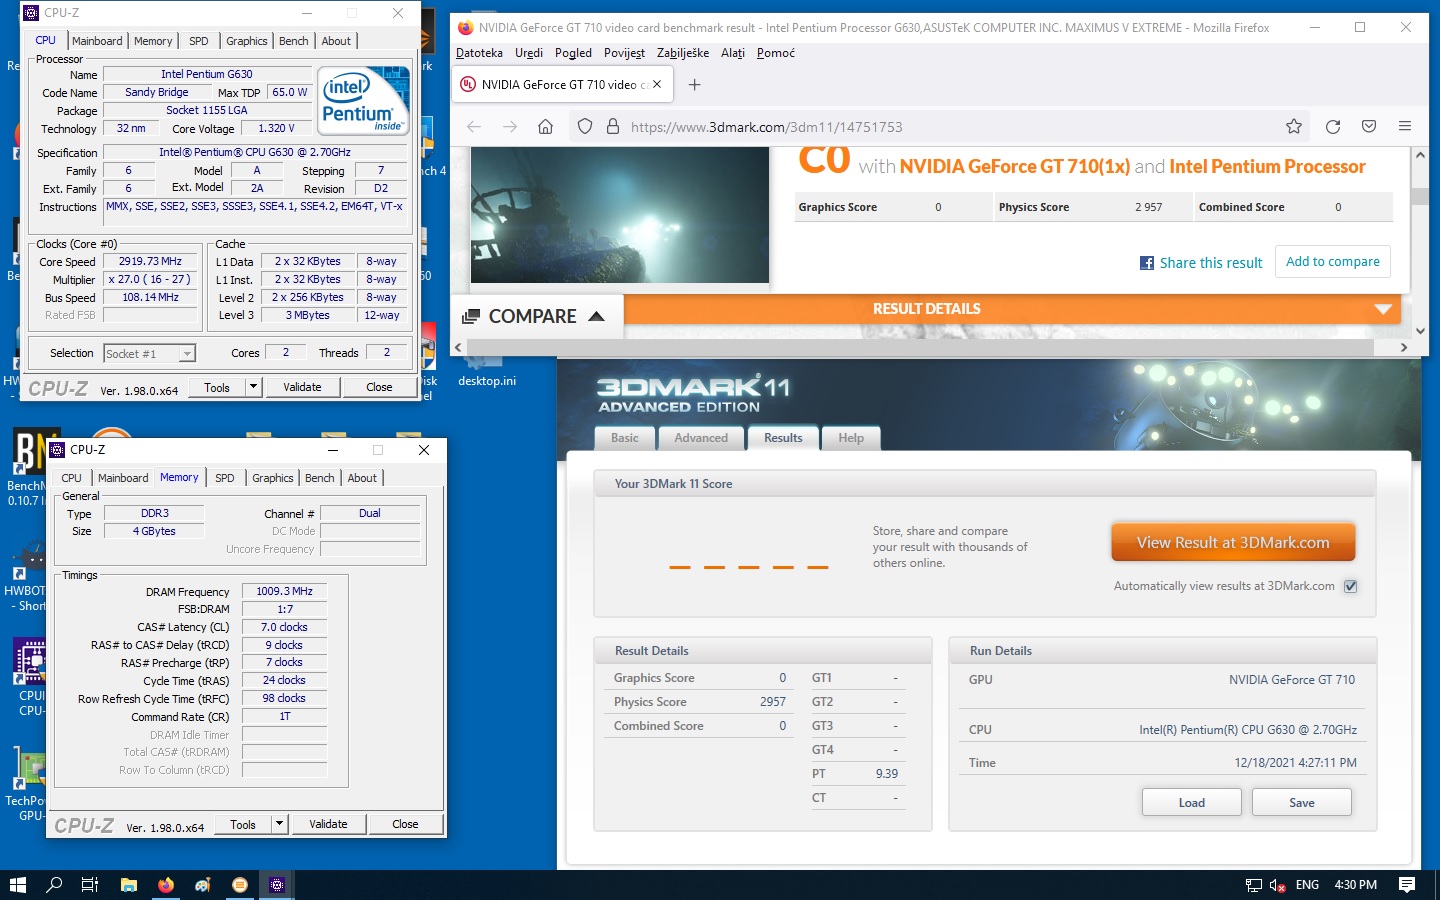
Task: Open Tools dropdown arrow in upper CPU-Z
Action: 253,387
